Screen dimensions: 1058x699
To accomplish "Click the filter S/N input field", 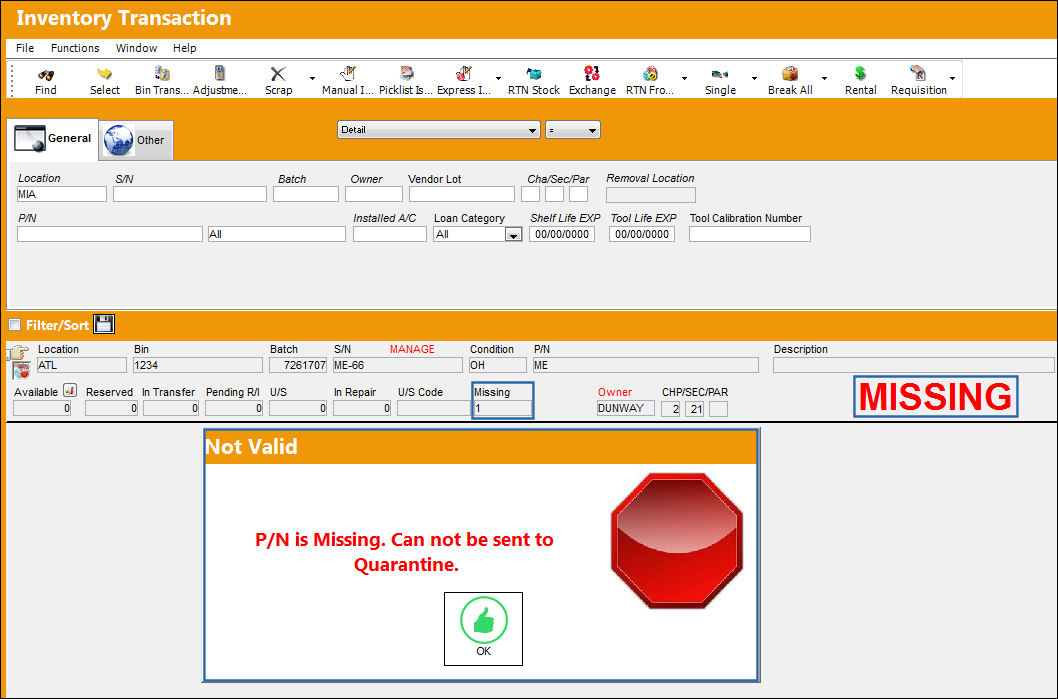I will pos(190,194).
